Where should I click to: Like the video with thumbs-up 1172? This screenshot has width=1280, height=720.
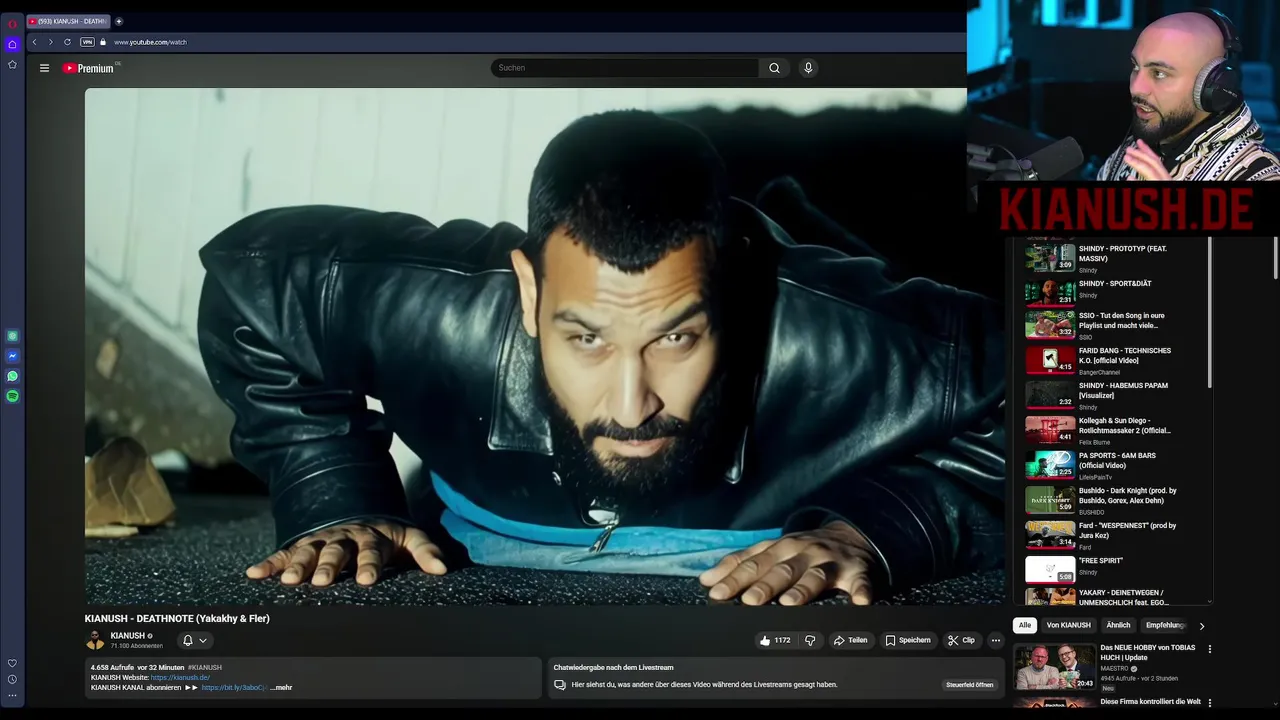(775, 640)
